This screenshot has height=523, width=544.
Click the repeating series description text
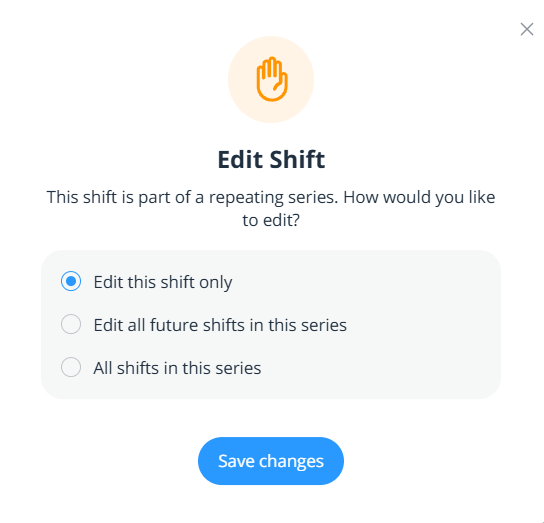pos(271,208)
